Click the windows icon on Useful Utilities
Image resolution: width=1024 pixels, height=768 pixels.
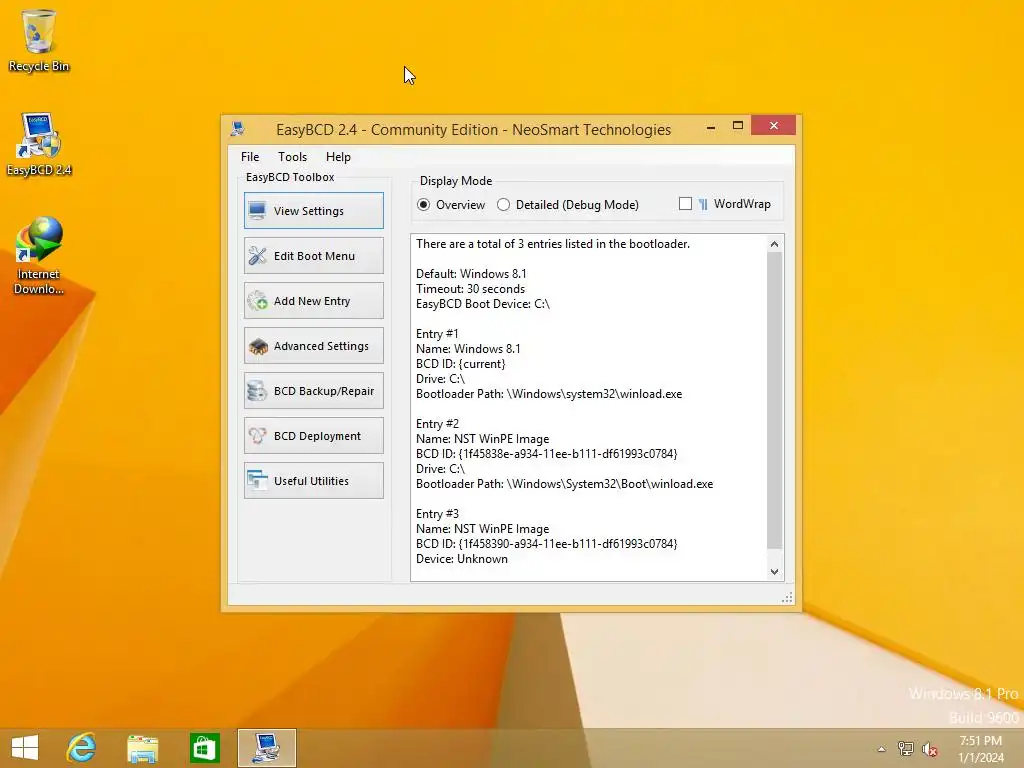[257, 481]
